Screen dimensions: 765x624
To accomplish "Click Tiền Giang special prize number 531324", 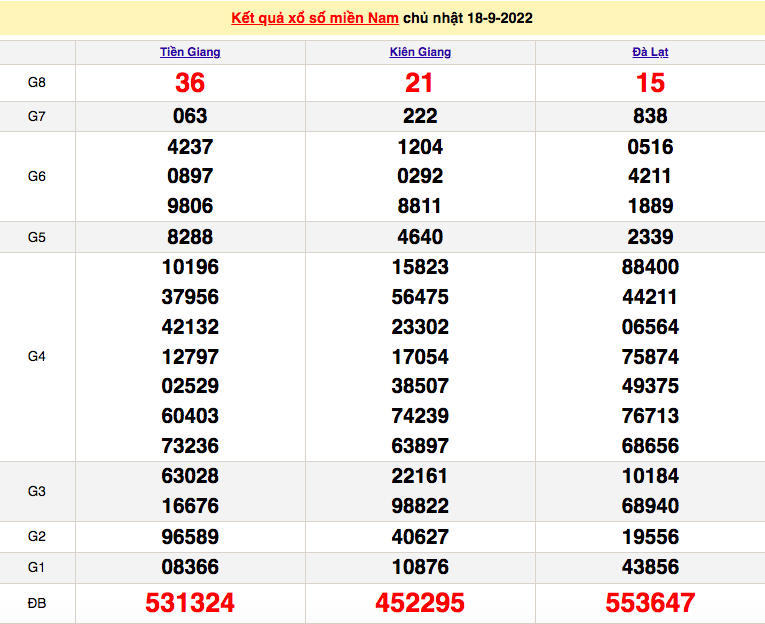I will coord(190,603).
